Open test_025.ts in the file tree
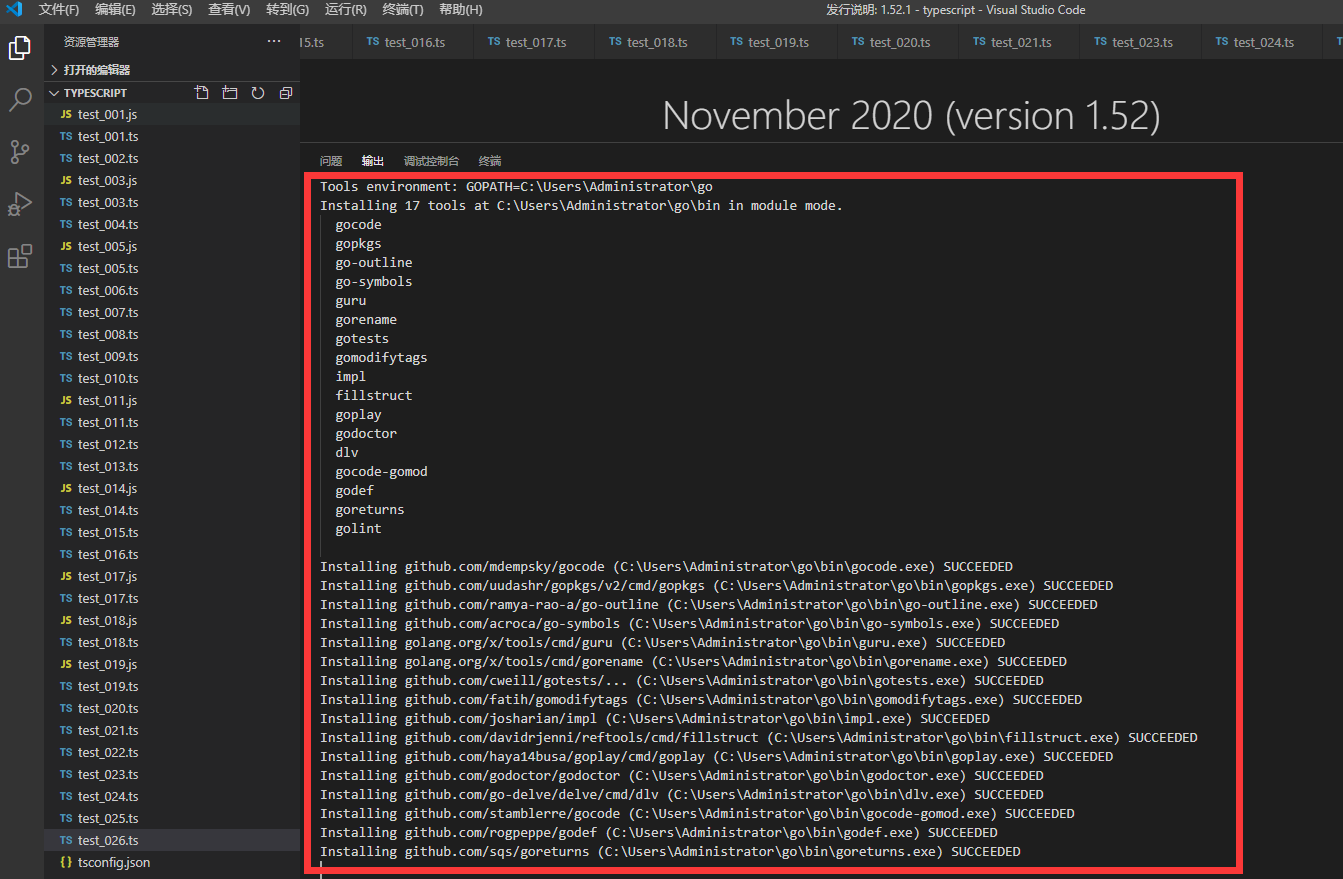 (172, 818)
